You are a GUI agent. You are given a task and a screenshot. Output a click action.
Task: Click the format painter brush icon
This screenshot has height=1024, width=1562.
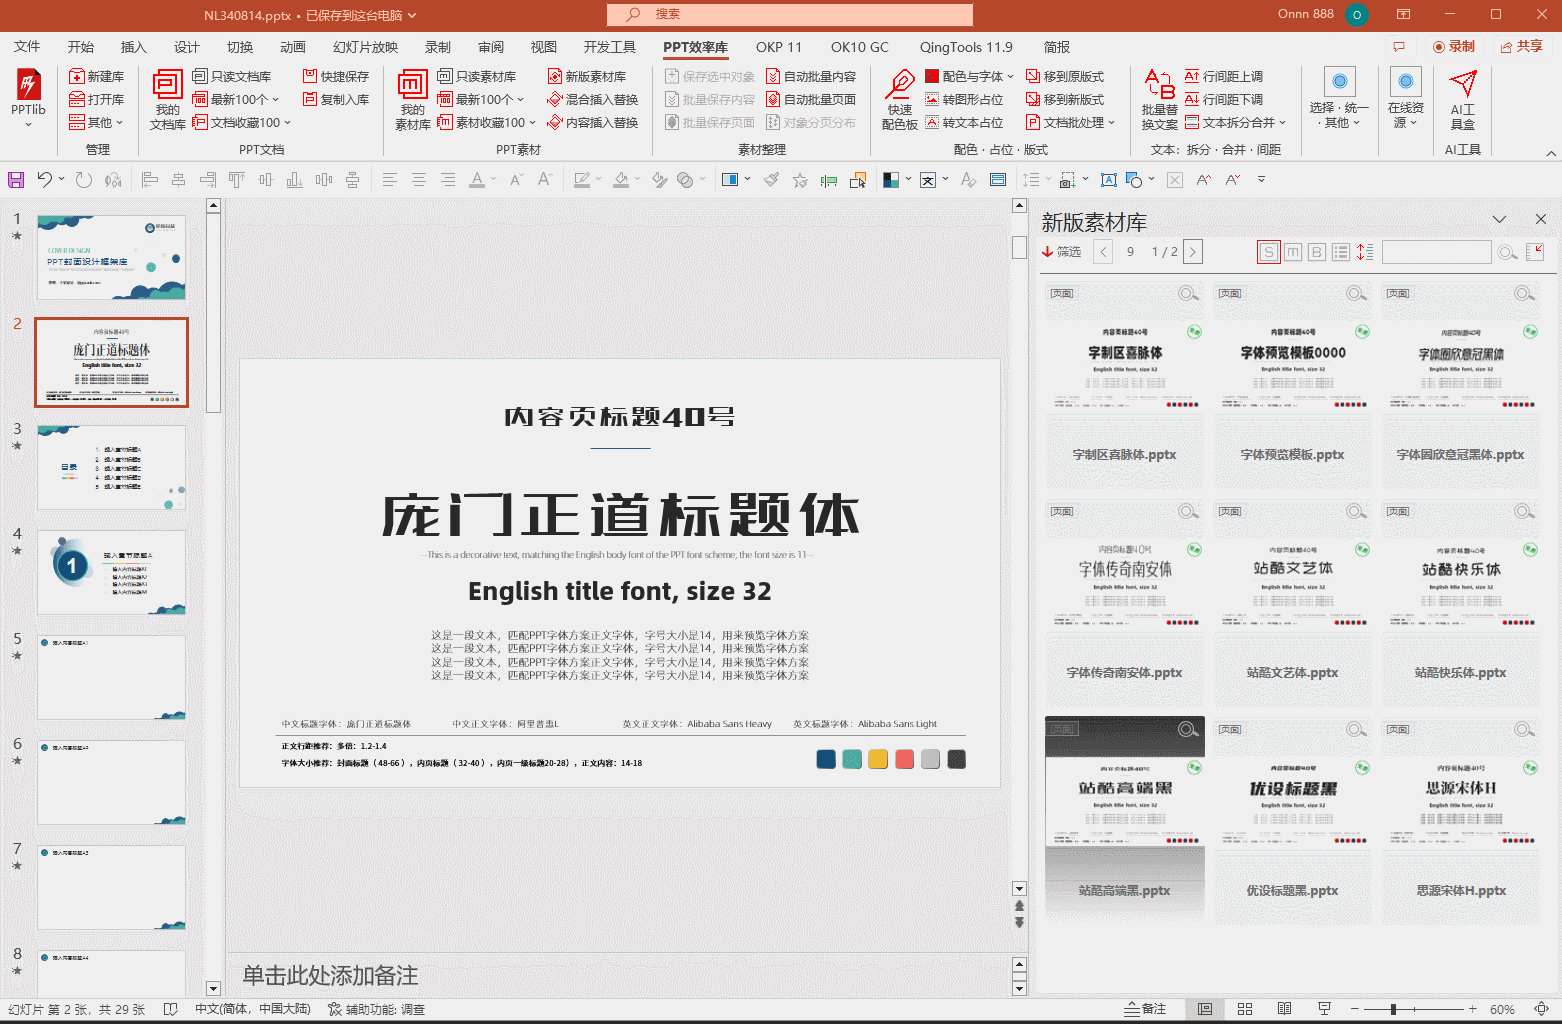pos(771,180)
